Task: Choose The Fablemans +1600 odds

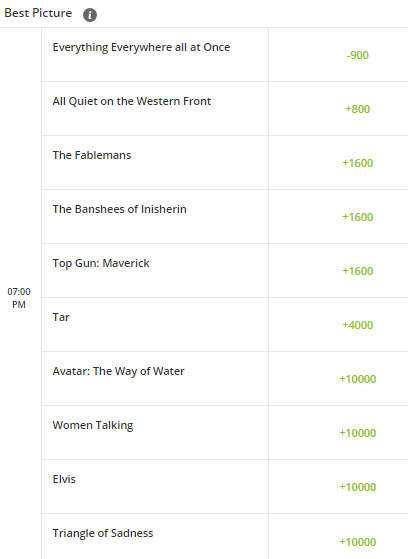Action: pyautogui.click(x=357, y=163)
